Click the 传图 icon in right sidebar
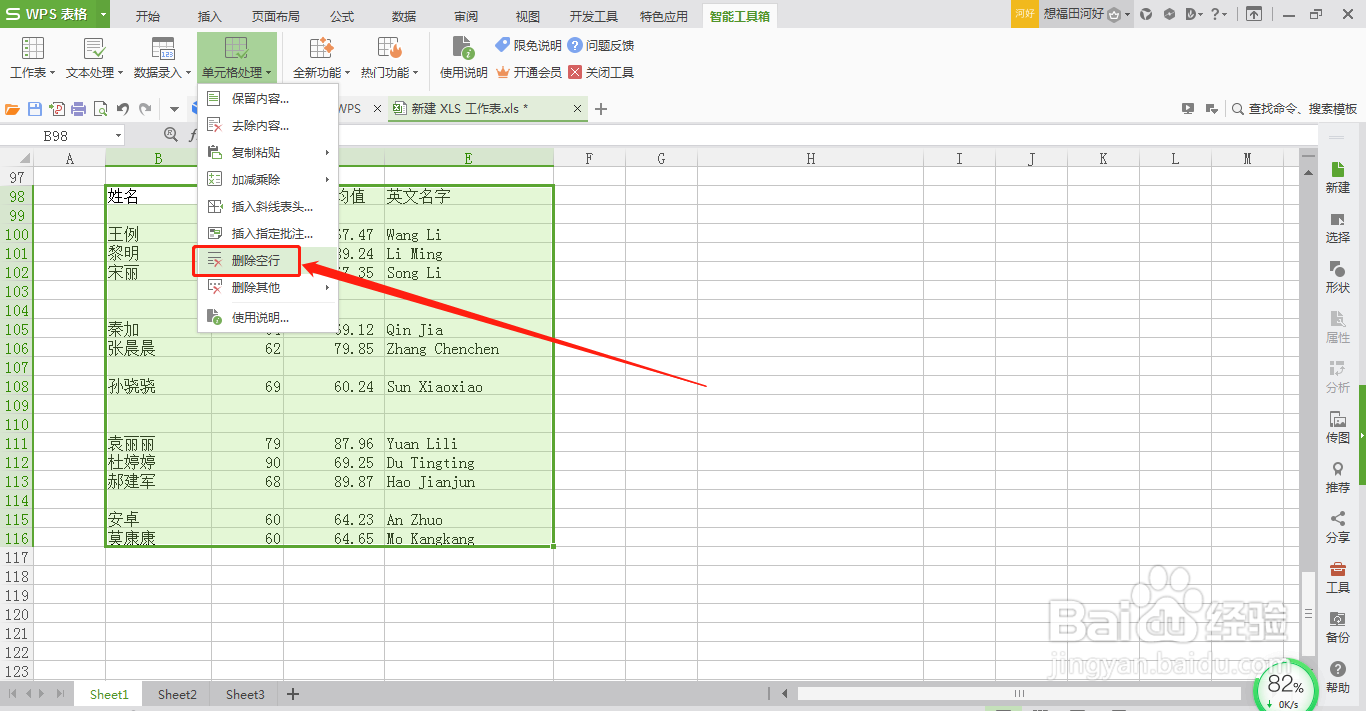The height and width of the screenshot is (711, 1366). [1338, 428]
